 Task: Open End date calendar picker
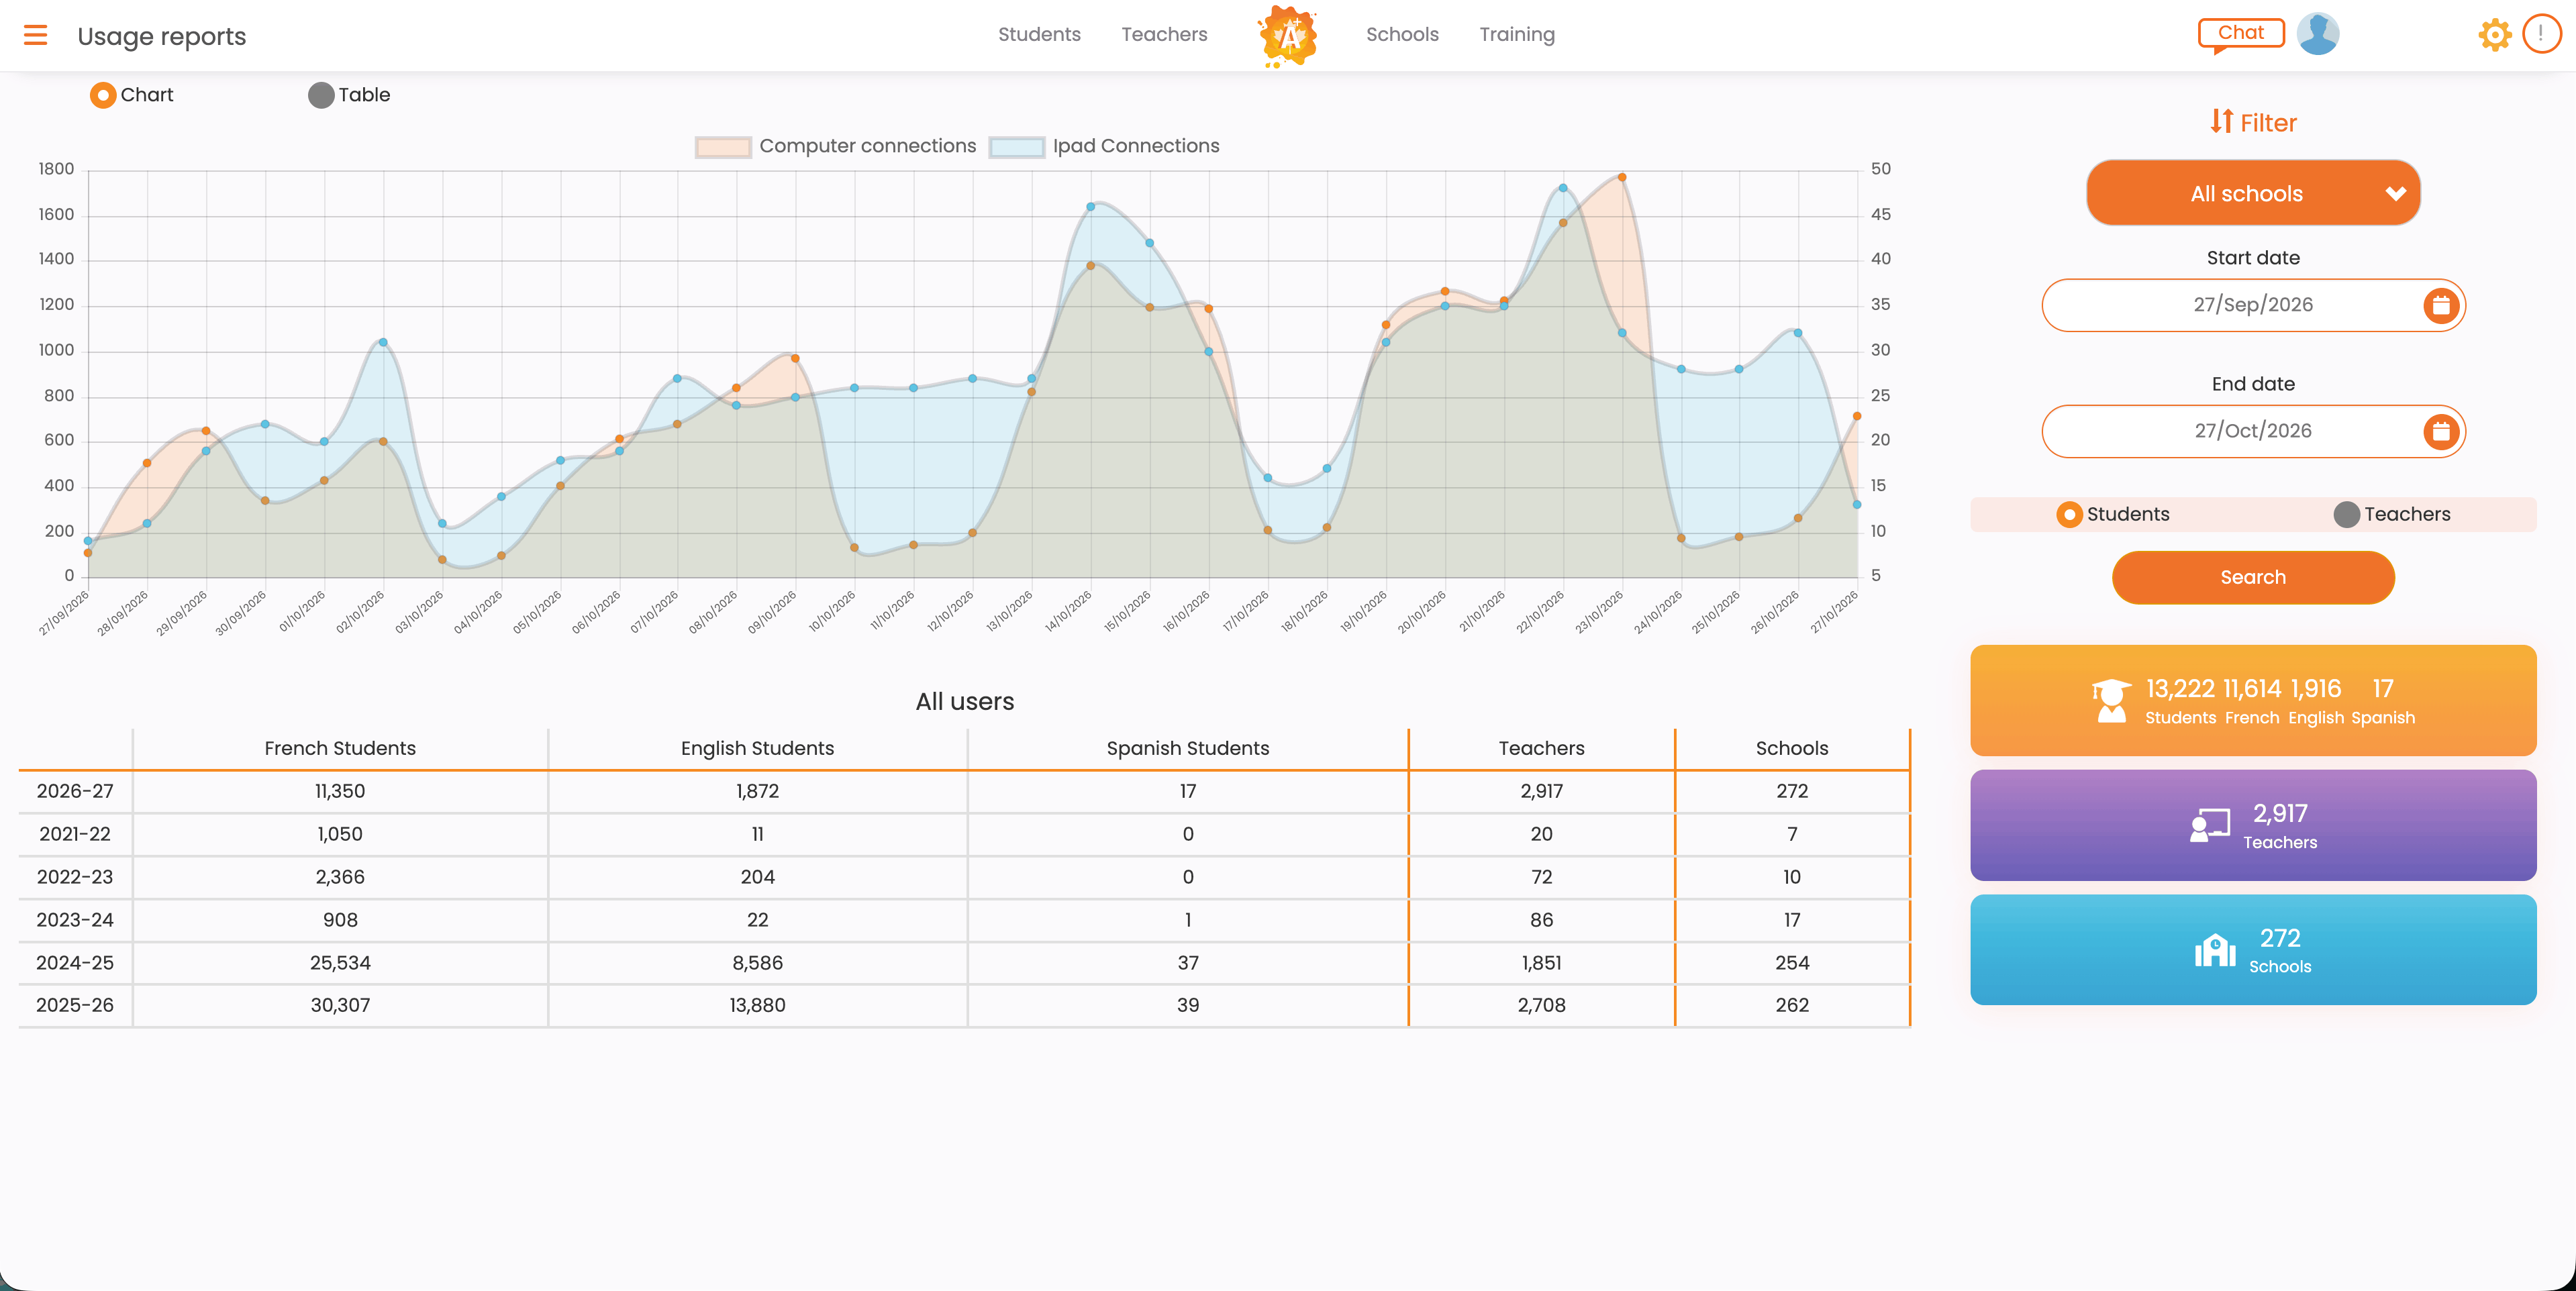(2441, 431)
